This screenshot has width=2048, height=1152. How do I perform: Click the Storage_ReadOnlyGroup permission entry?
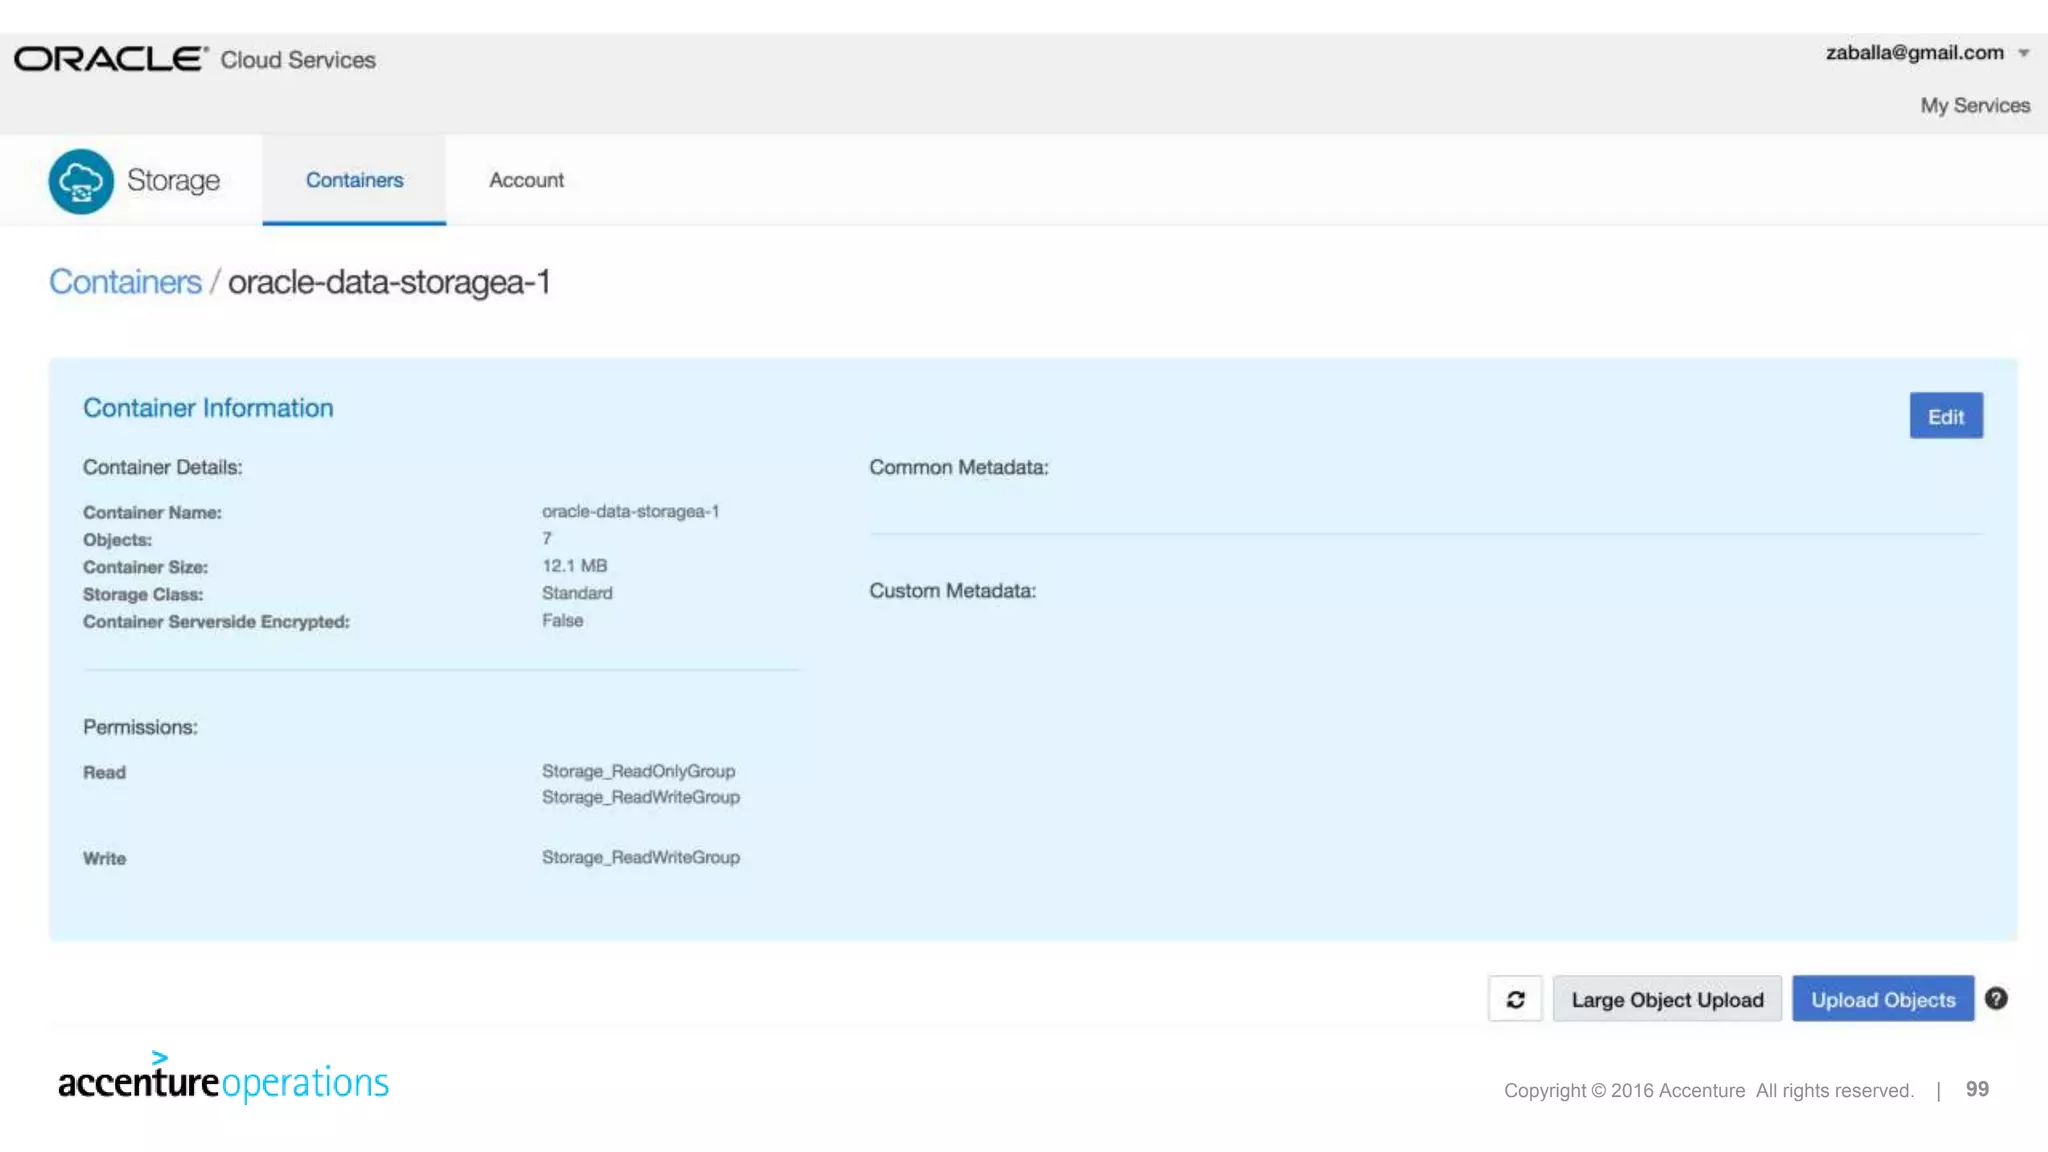click(638, 771)
